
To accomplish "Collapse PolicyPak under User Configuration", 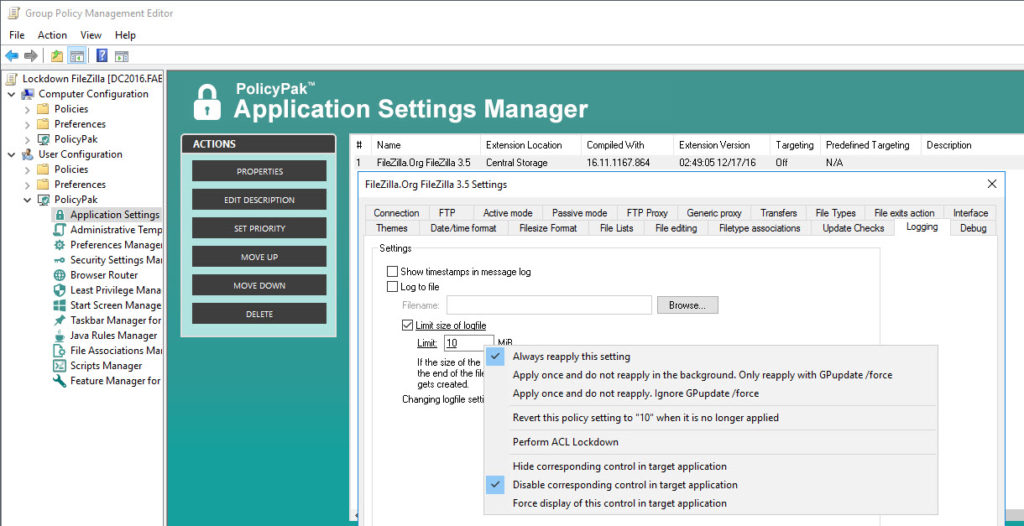I will 27,200.
